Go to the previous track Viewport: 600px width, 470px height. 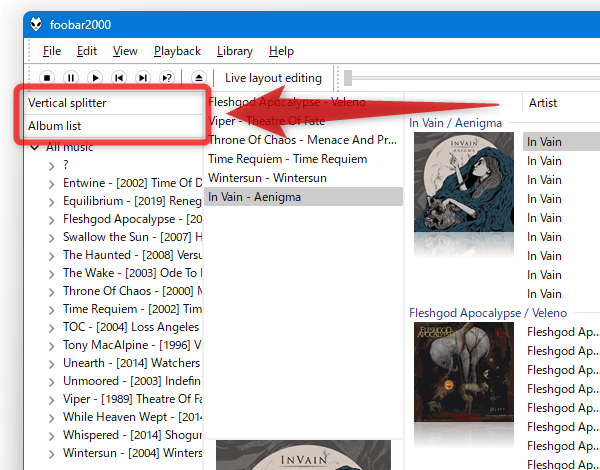(119, 78)
